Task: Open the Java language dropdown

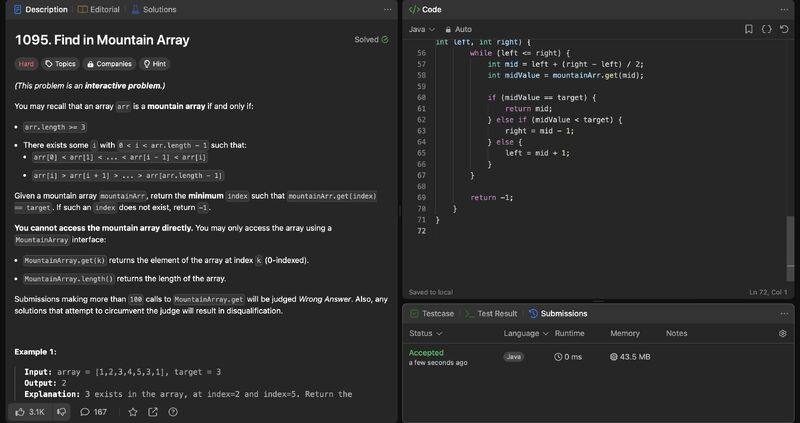Action: click(x=422, y=29)
